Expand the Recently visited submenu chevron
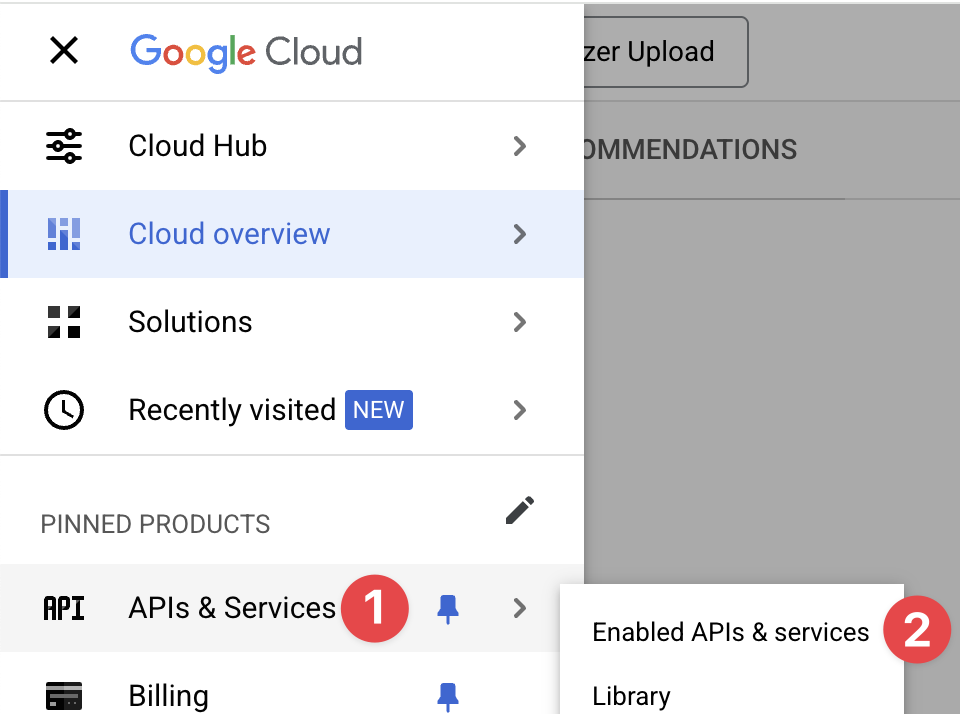971x714 pixels. 519,410
